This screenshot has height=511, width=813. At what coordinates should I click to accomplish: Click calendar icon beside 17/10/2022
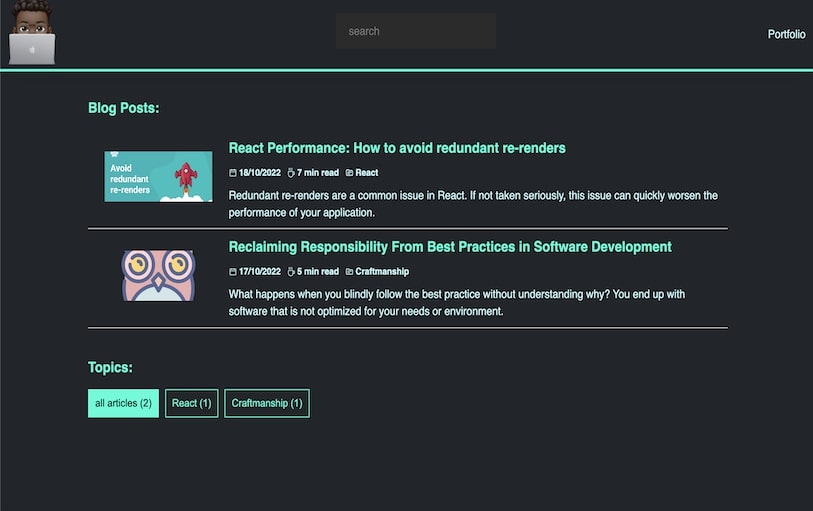pos(233,272)
